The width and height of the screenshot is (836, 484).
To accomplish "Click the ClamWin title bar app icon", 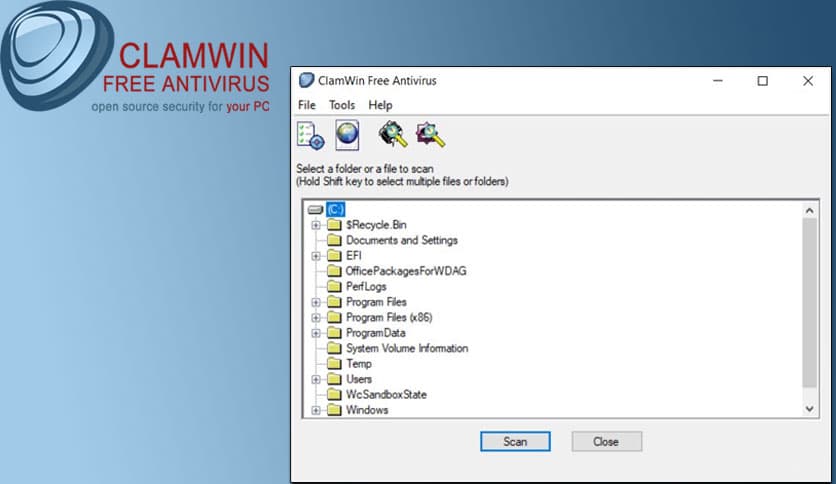I will (x=306, y=80).
